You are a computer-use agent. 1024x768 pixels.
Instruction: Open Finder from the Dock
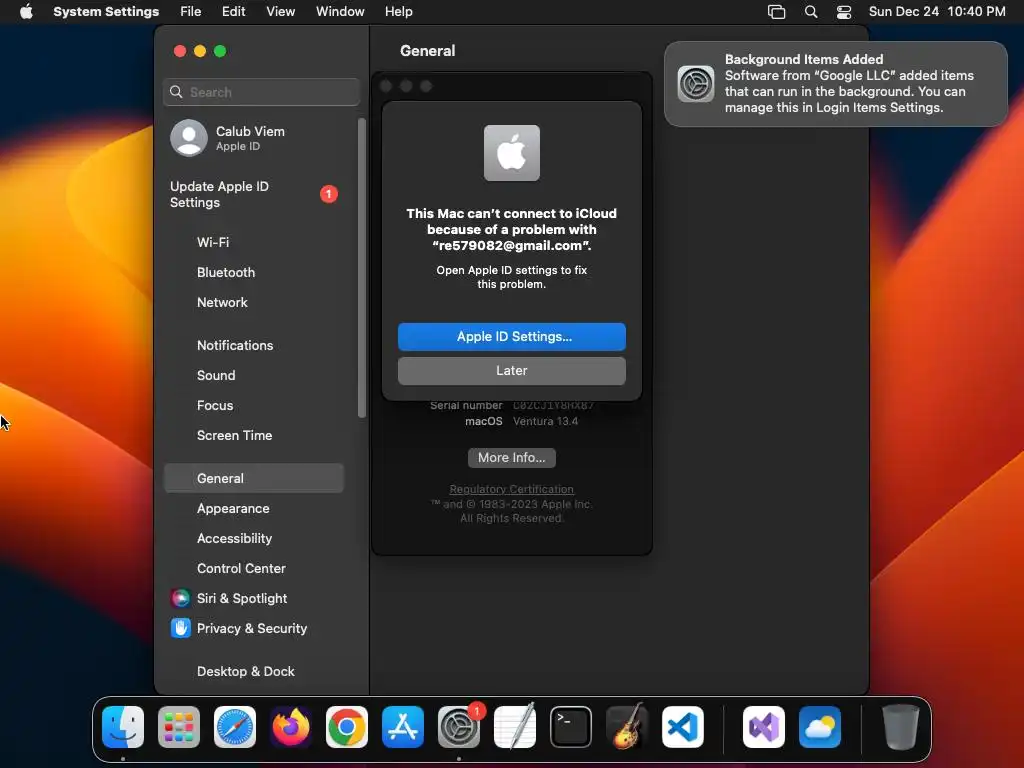123,727
